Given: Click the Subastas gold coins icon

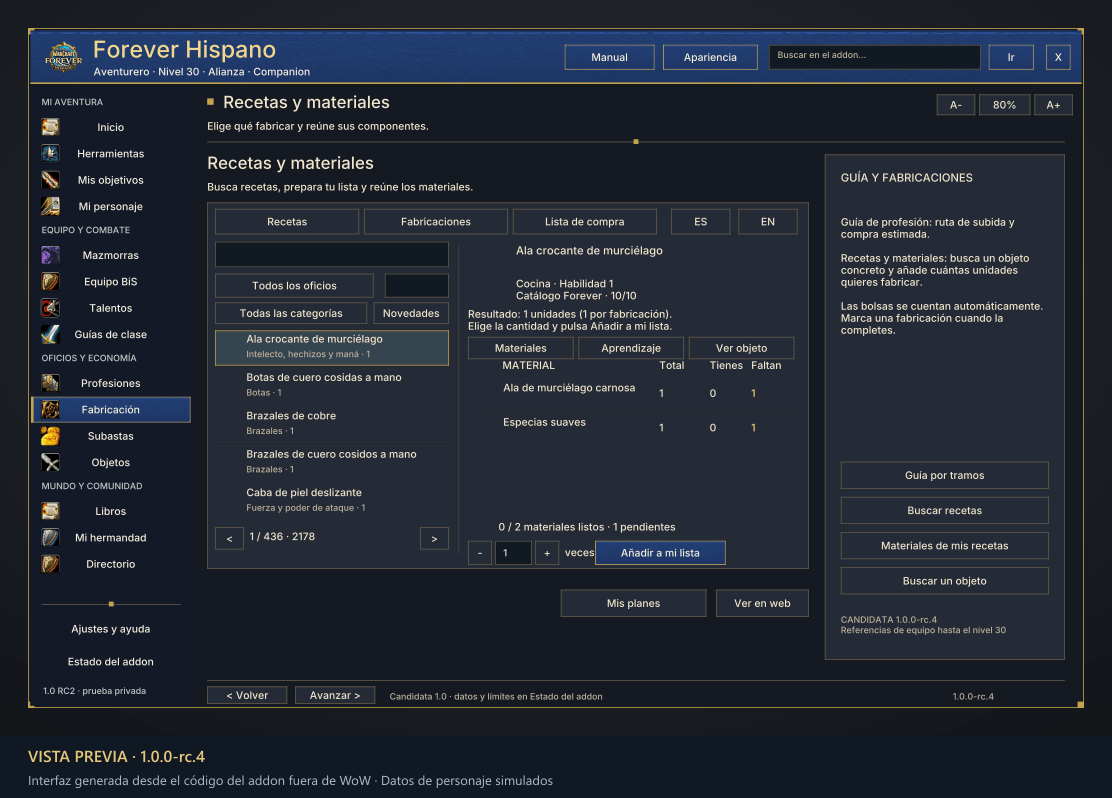Looking at the screenshot, I should click(x=50, y=436).
